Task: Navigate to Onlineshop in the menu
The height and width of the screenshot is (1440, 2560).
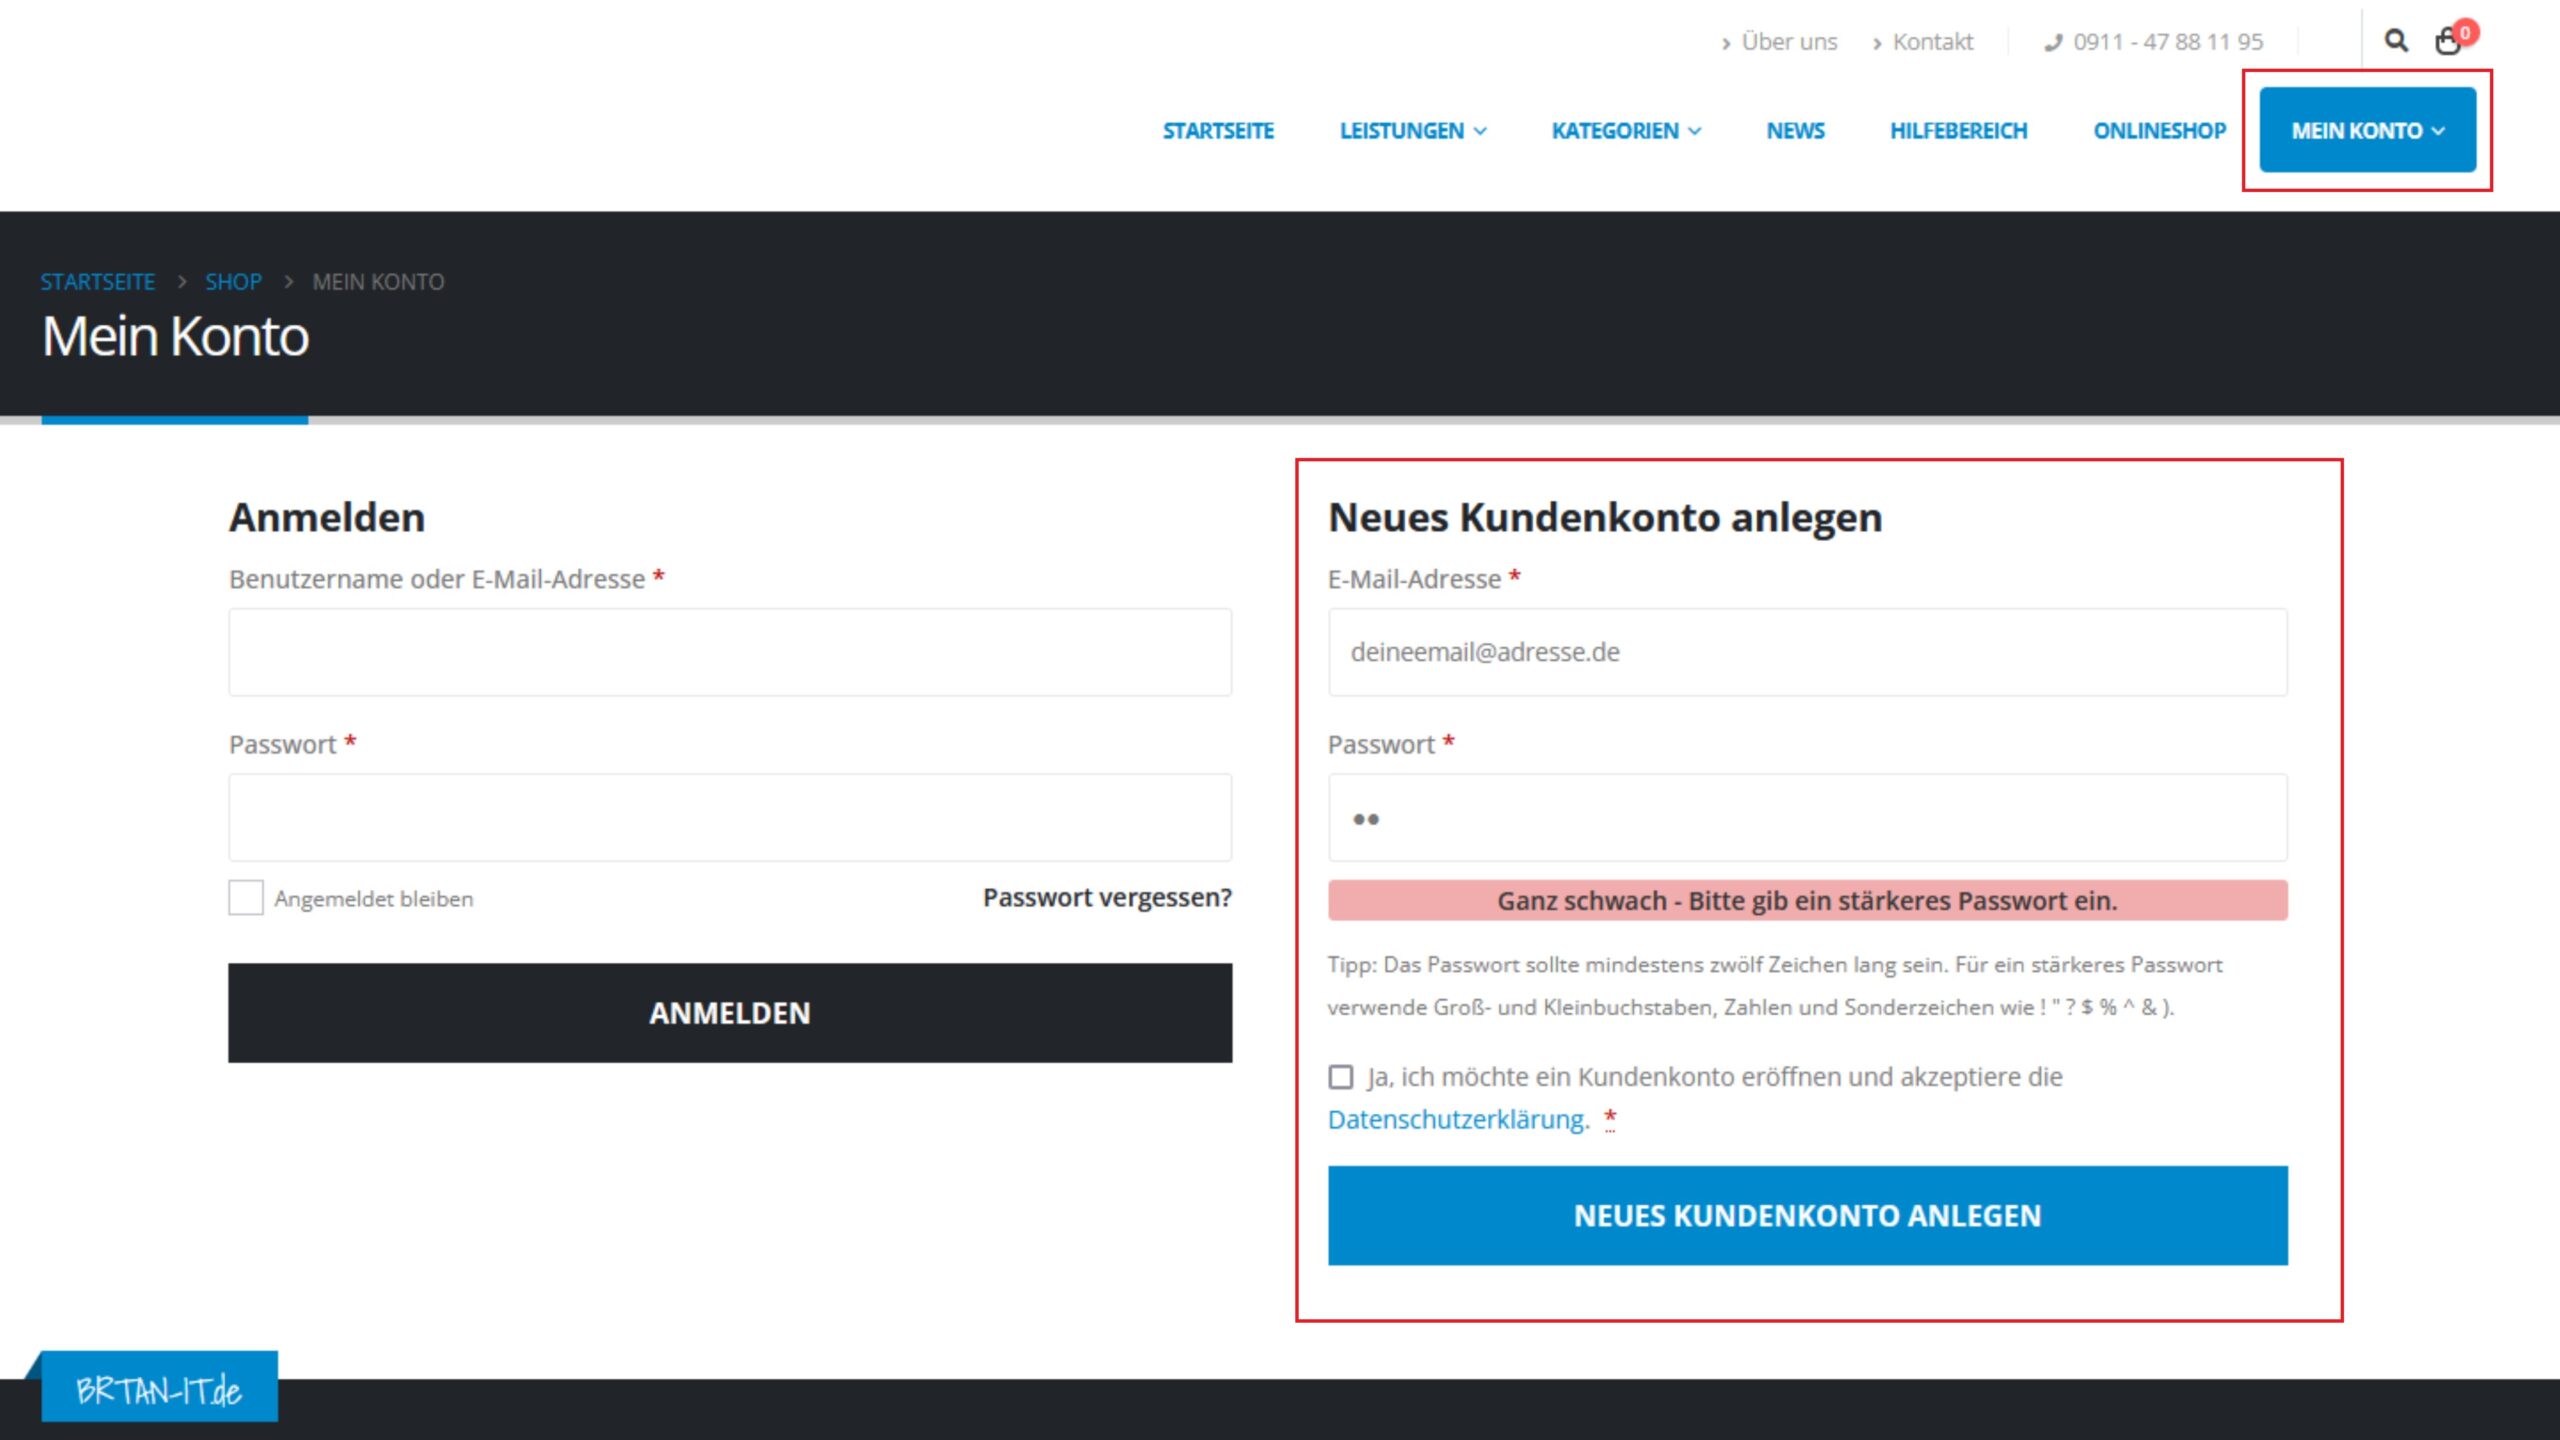Action: pyautogui.click(x=2159, y=131)
